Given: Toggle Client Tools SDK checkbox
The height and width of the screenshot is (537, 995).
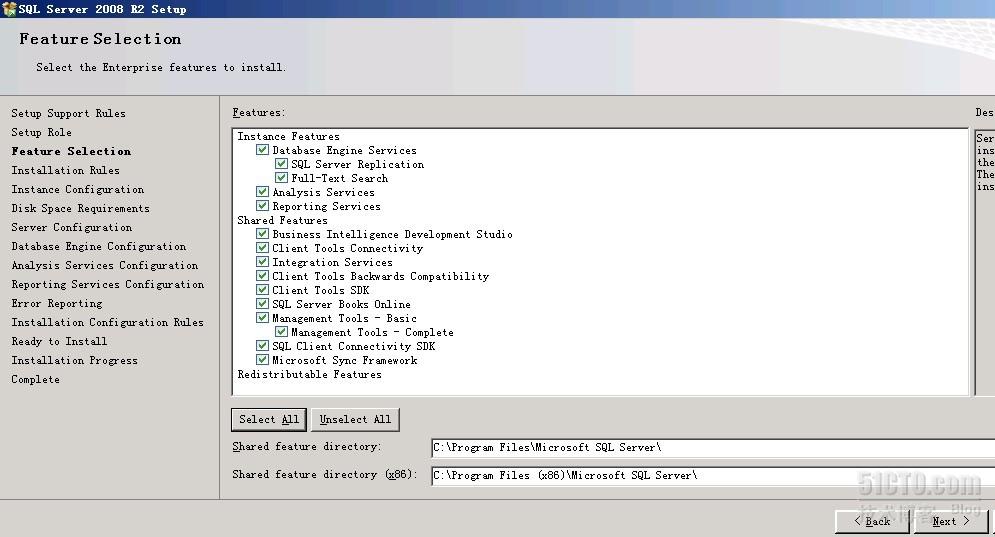Looking at the screenshot, I should tap(262, 289).
